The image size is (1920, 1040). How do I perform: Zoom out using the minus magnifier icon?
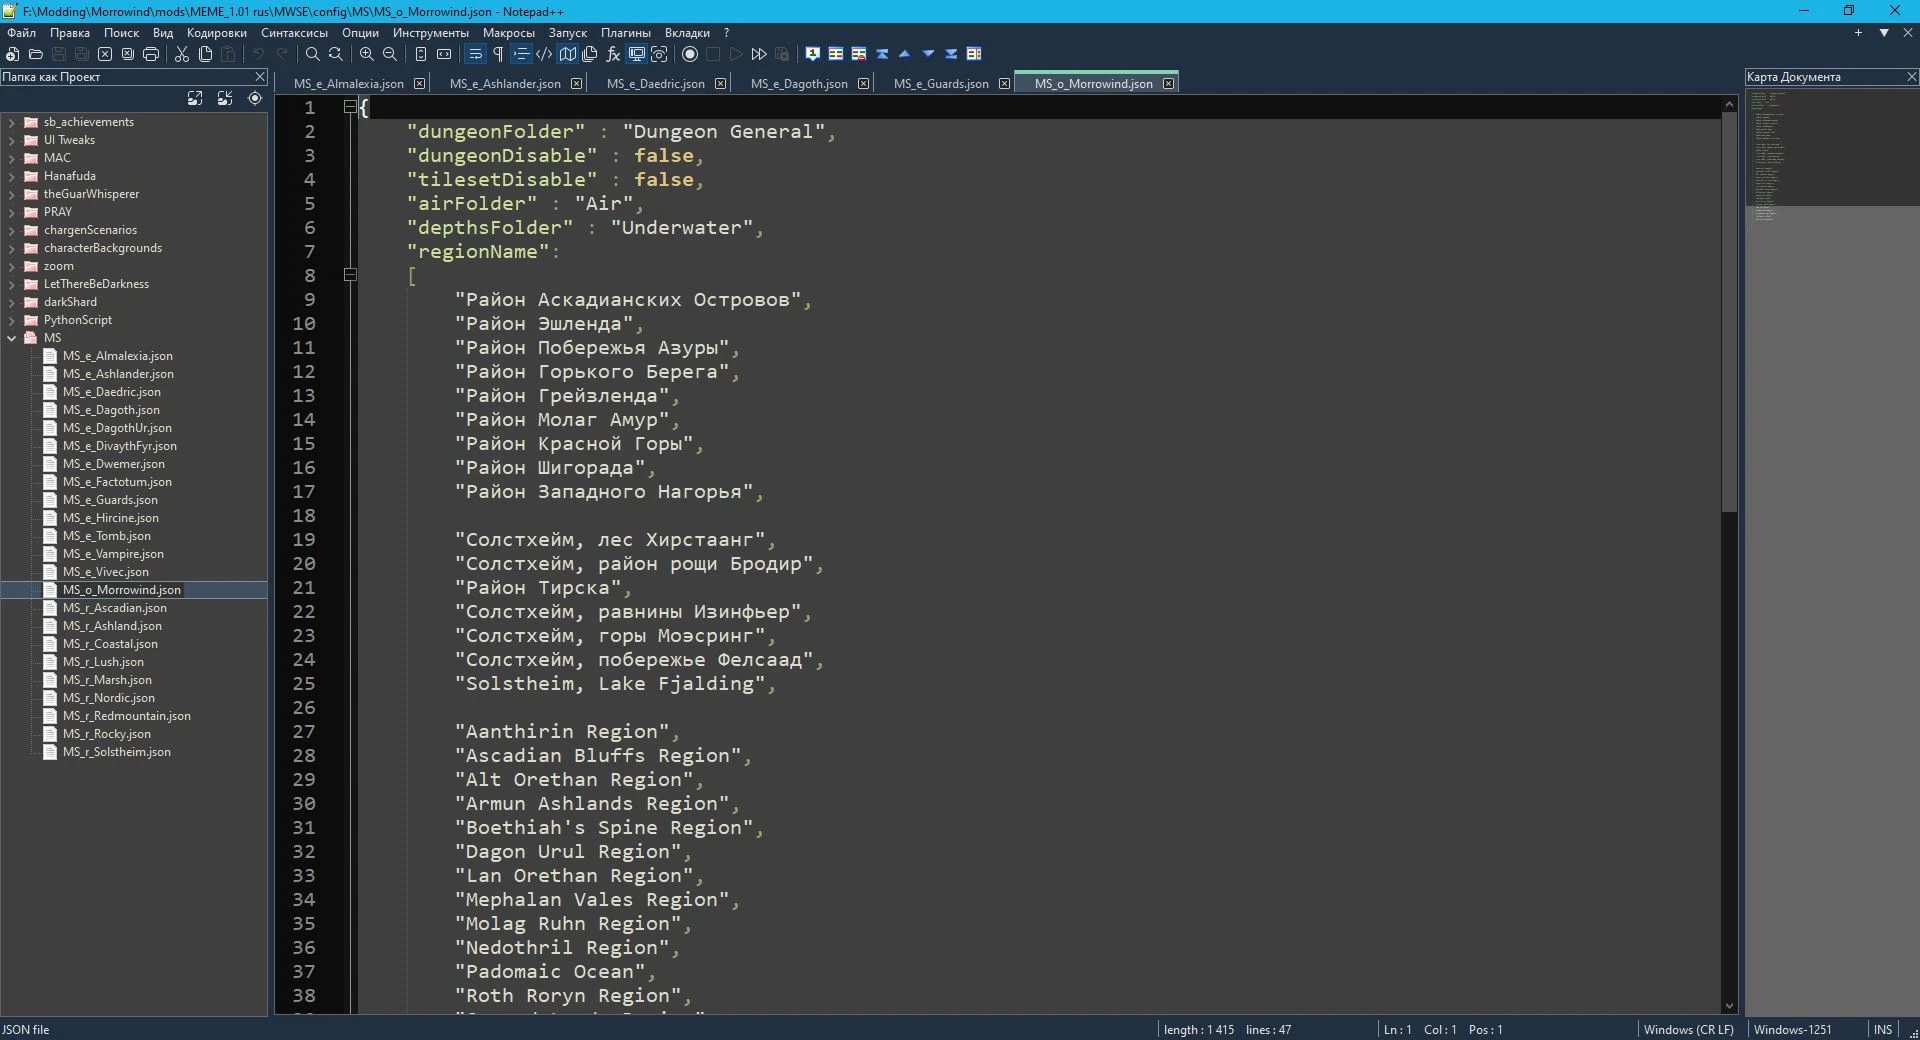[x=390, y=54]
